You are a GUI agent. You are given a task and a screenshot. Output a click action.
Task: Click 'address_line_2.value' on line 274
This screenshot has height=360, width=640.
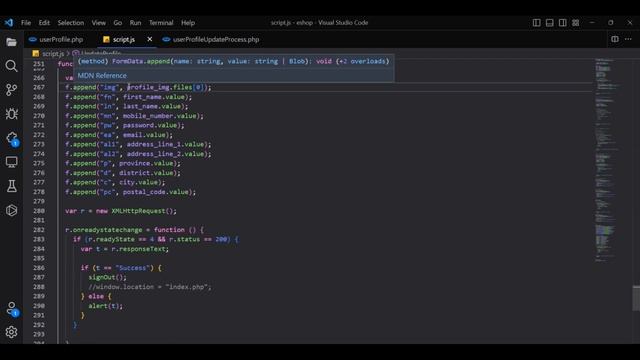(x=165, y=154)
